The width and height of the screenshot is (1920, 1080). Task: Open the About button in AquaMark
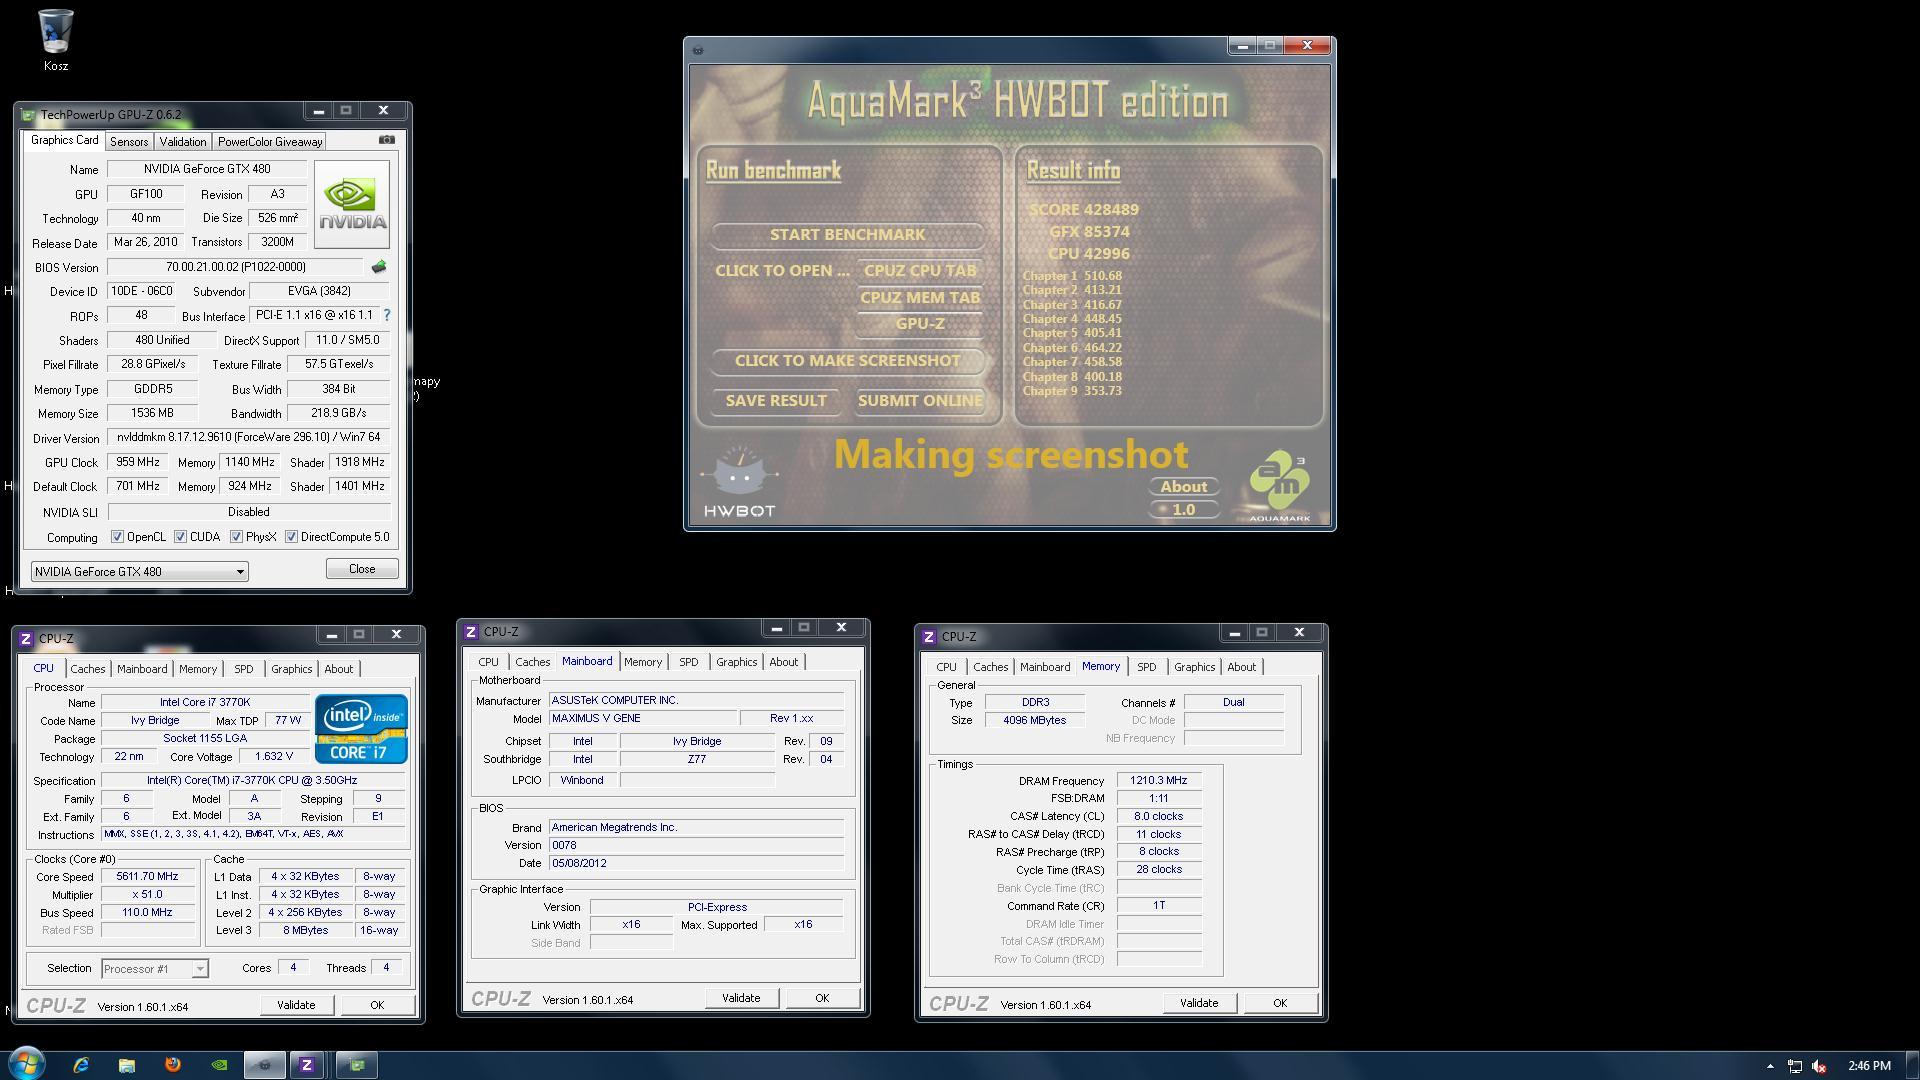point(1183,487)
